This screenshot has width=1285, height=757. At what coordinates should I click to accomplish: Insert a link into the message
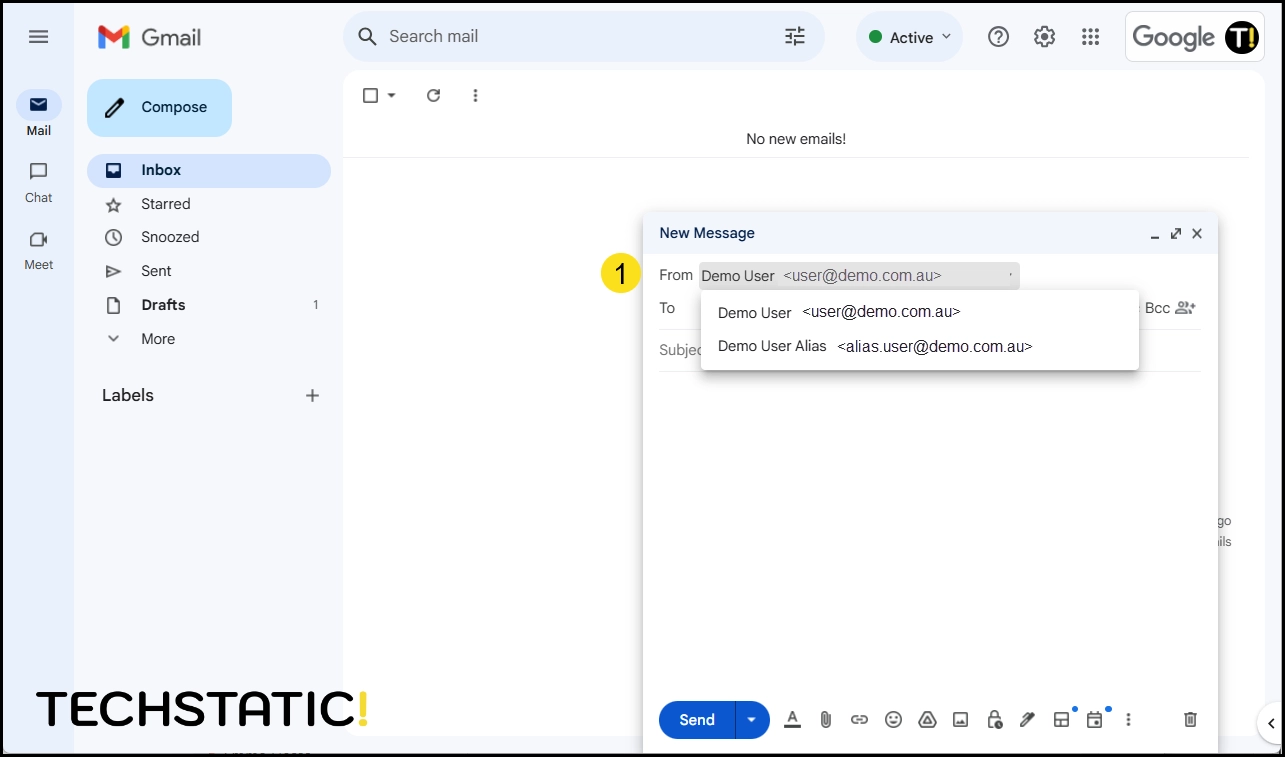click(859, 719)
